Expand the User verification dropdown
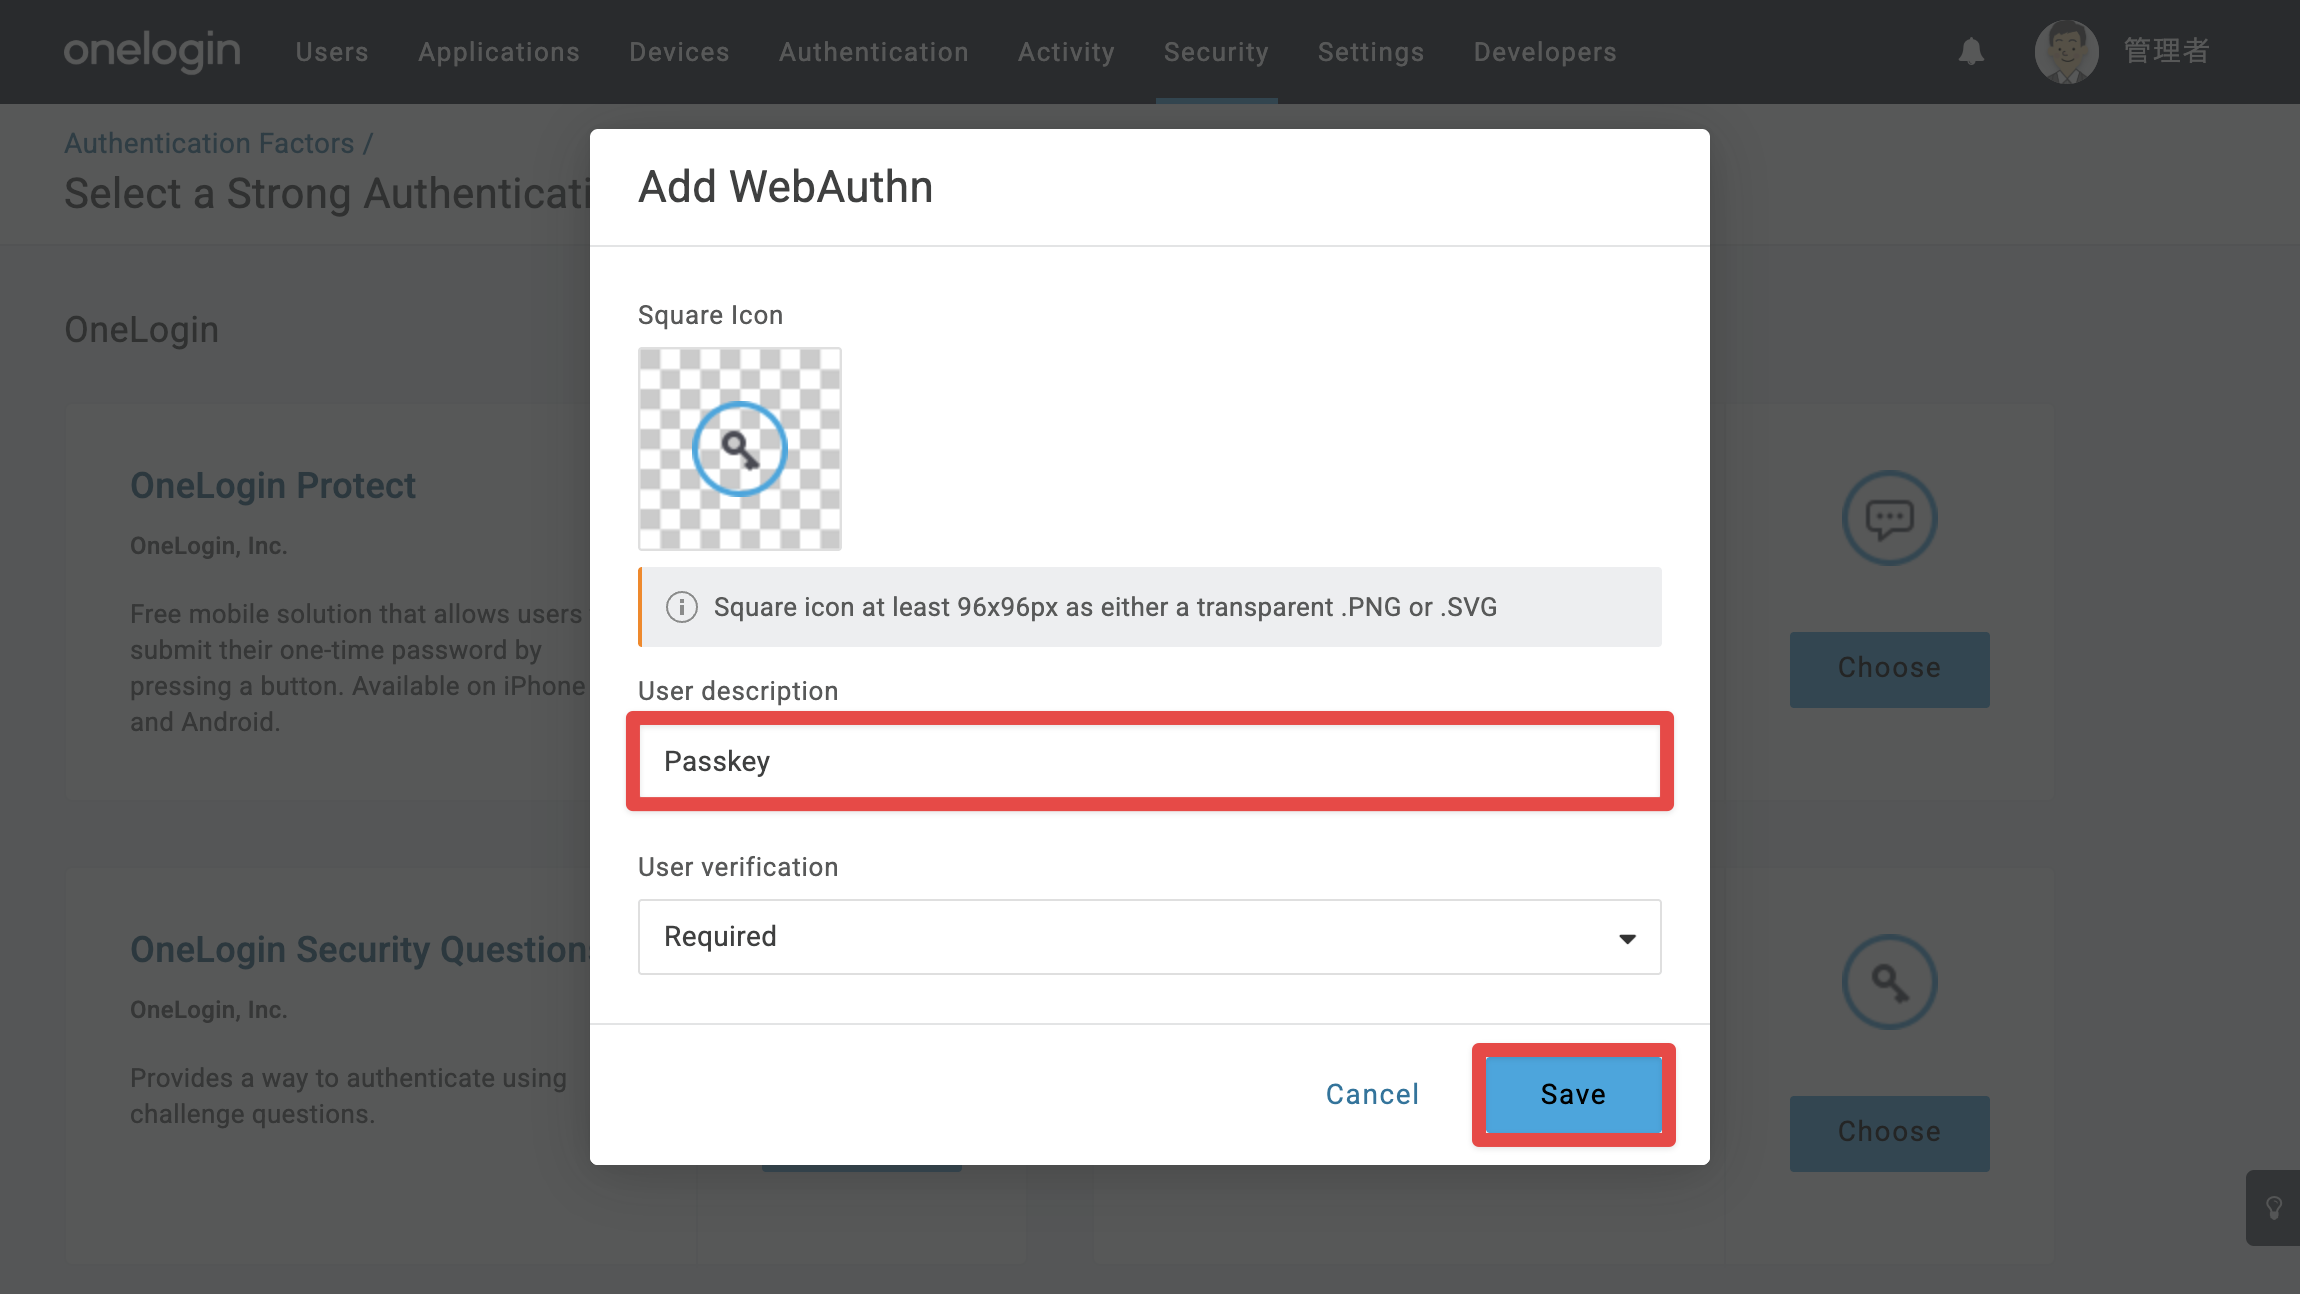 [1150, 937]
